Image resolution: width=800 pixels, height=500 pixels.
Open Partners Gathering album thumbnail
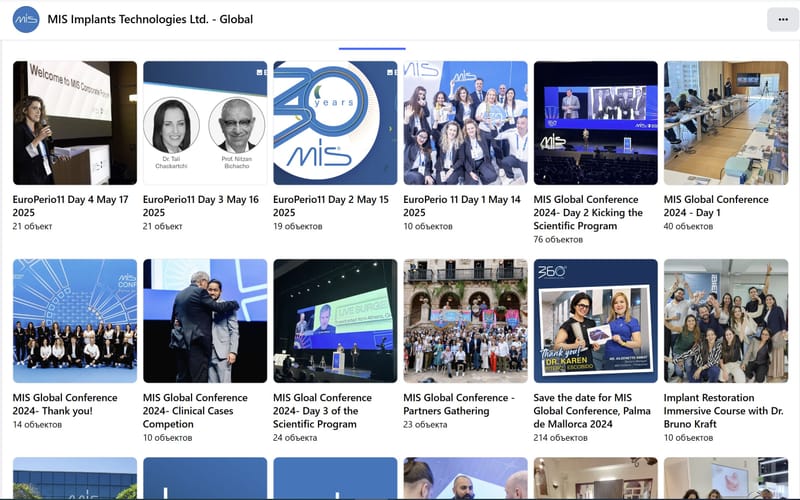click(465, 321)
